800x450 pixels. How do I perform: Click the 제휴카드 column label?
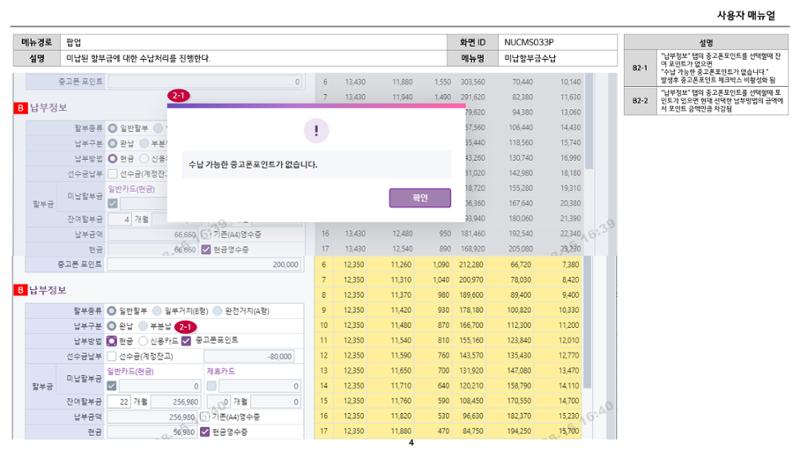point(220,371)
